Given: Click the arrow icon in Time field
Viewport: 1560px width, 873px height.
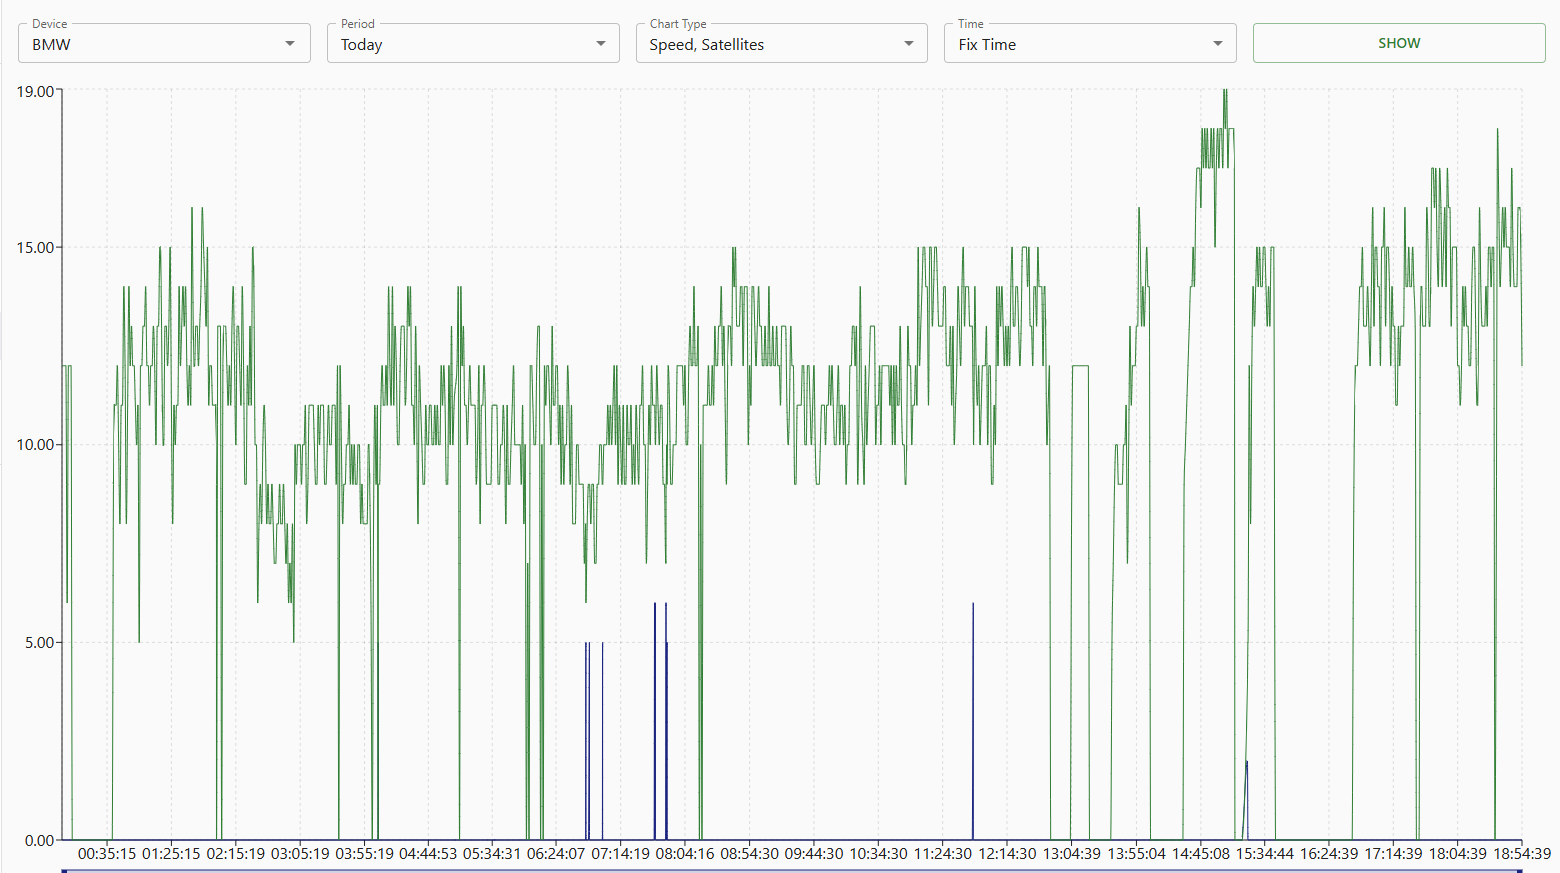Looking at the screenshot, I should tap(1217, 44).
